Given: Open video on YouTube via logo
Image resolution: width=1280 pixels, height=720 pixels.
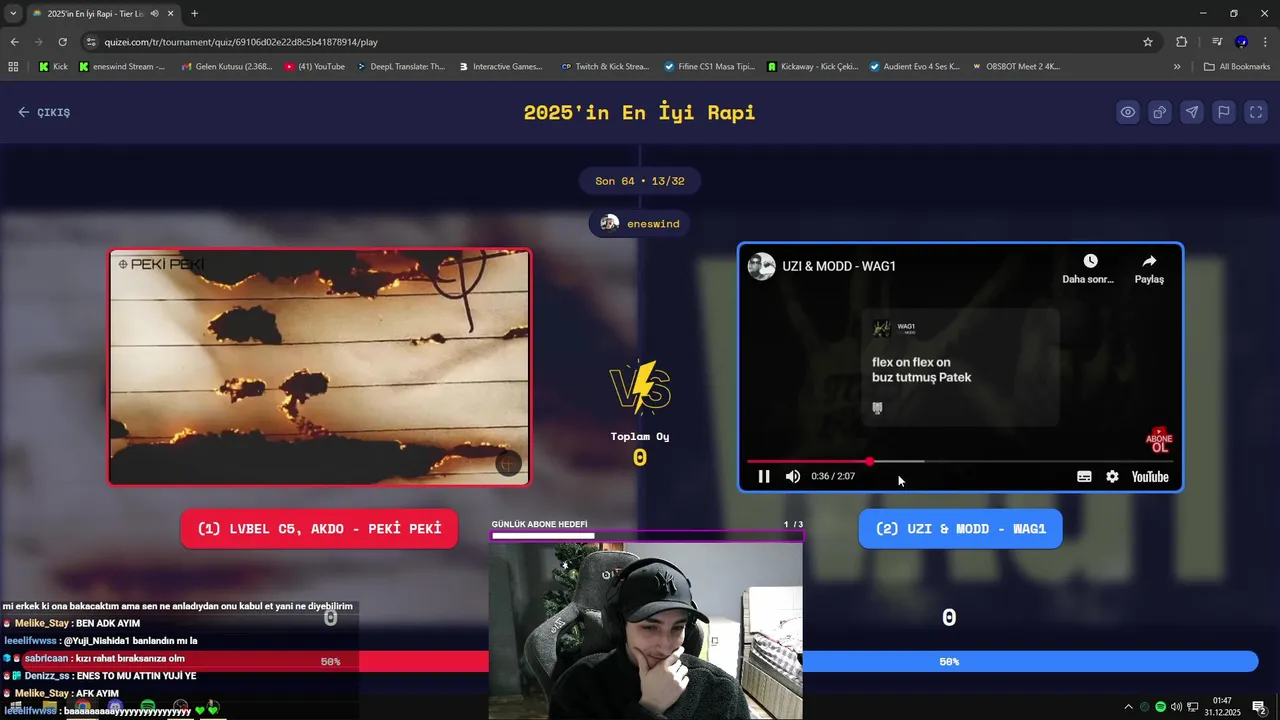Looking at the screenshot, I should click(1150, 477).
